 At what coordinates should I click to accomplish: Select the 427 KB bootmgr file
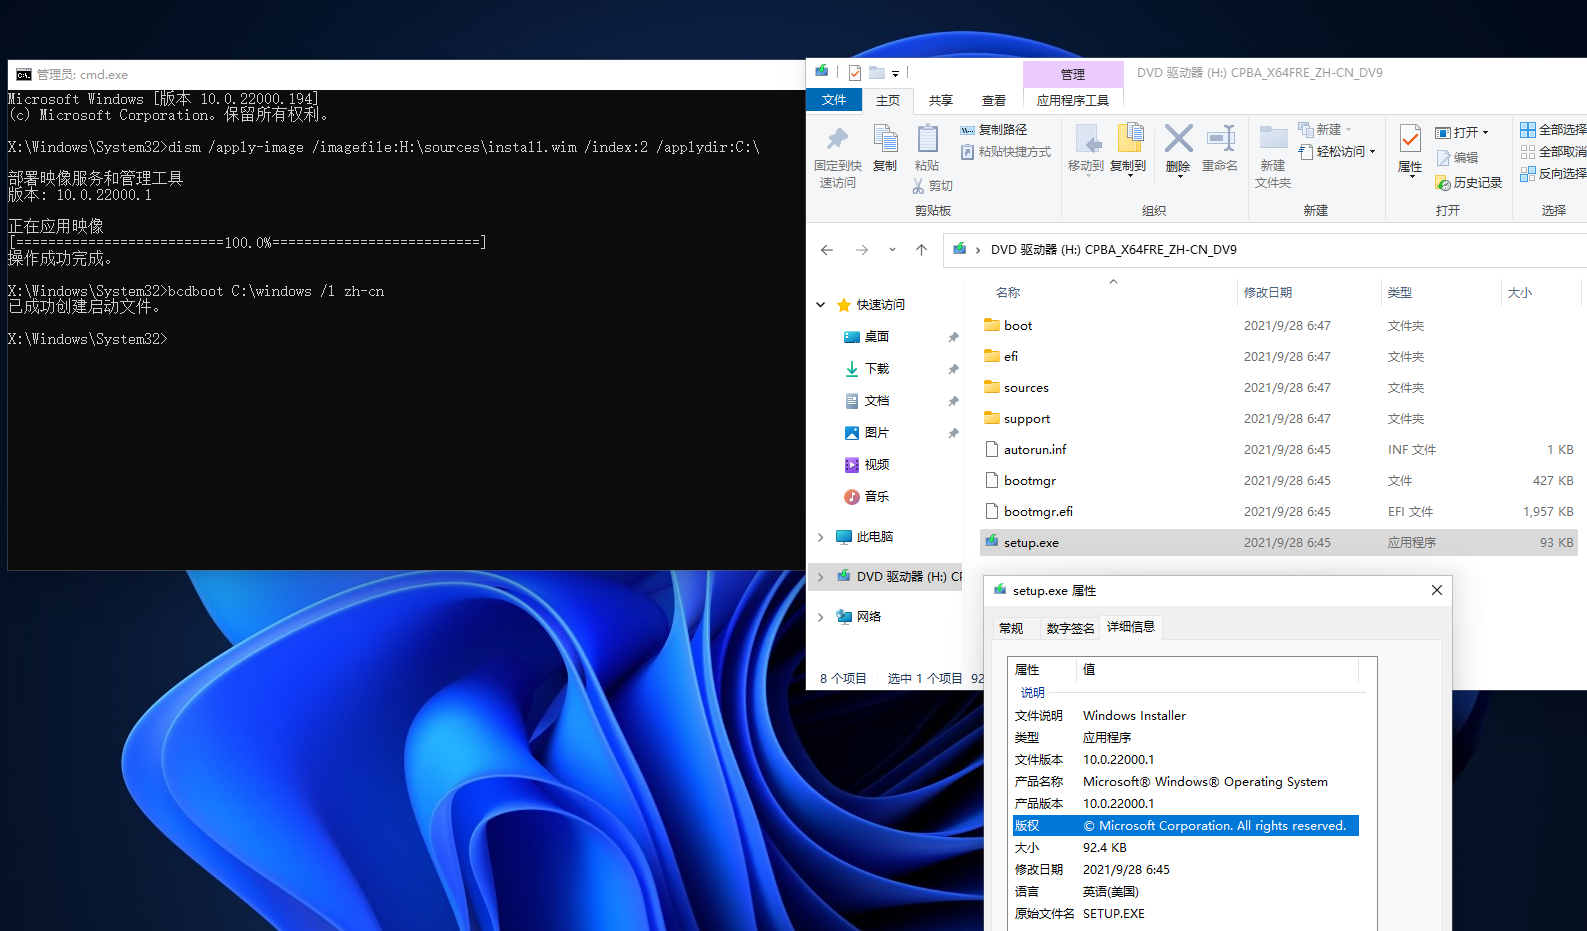[x=1279, y=481]
